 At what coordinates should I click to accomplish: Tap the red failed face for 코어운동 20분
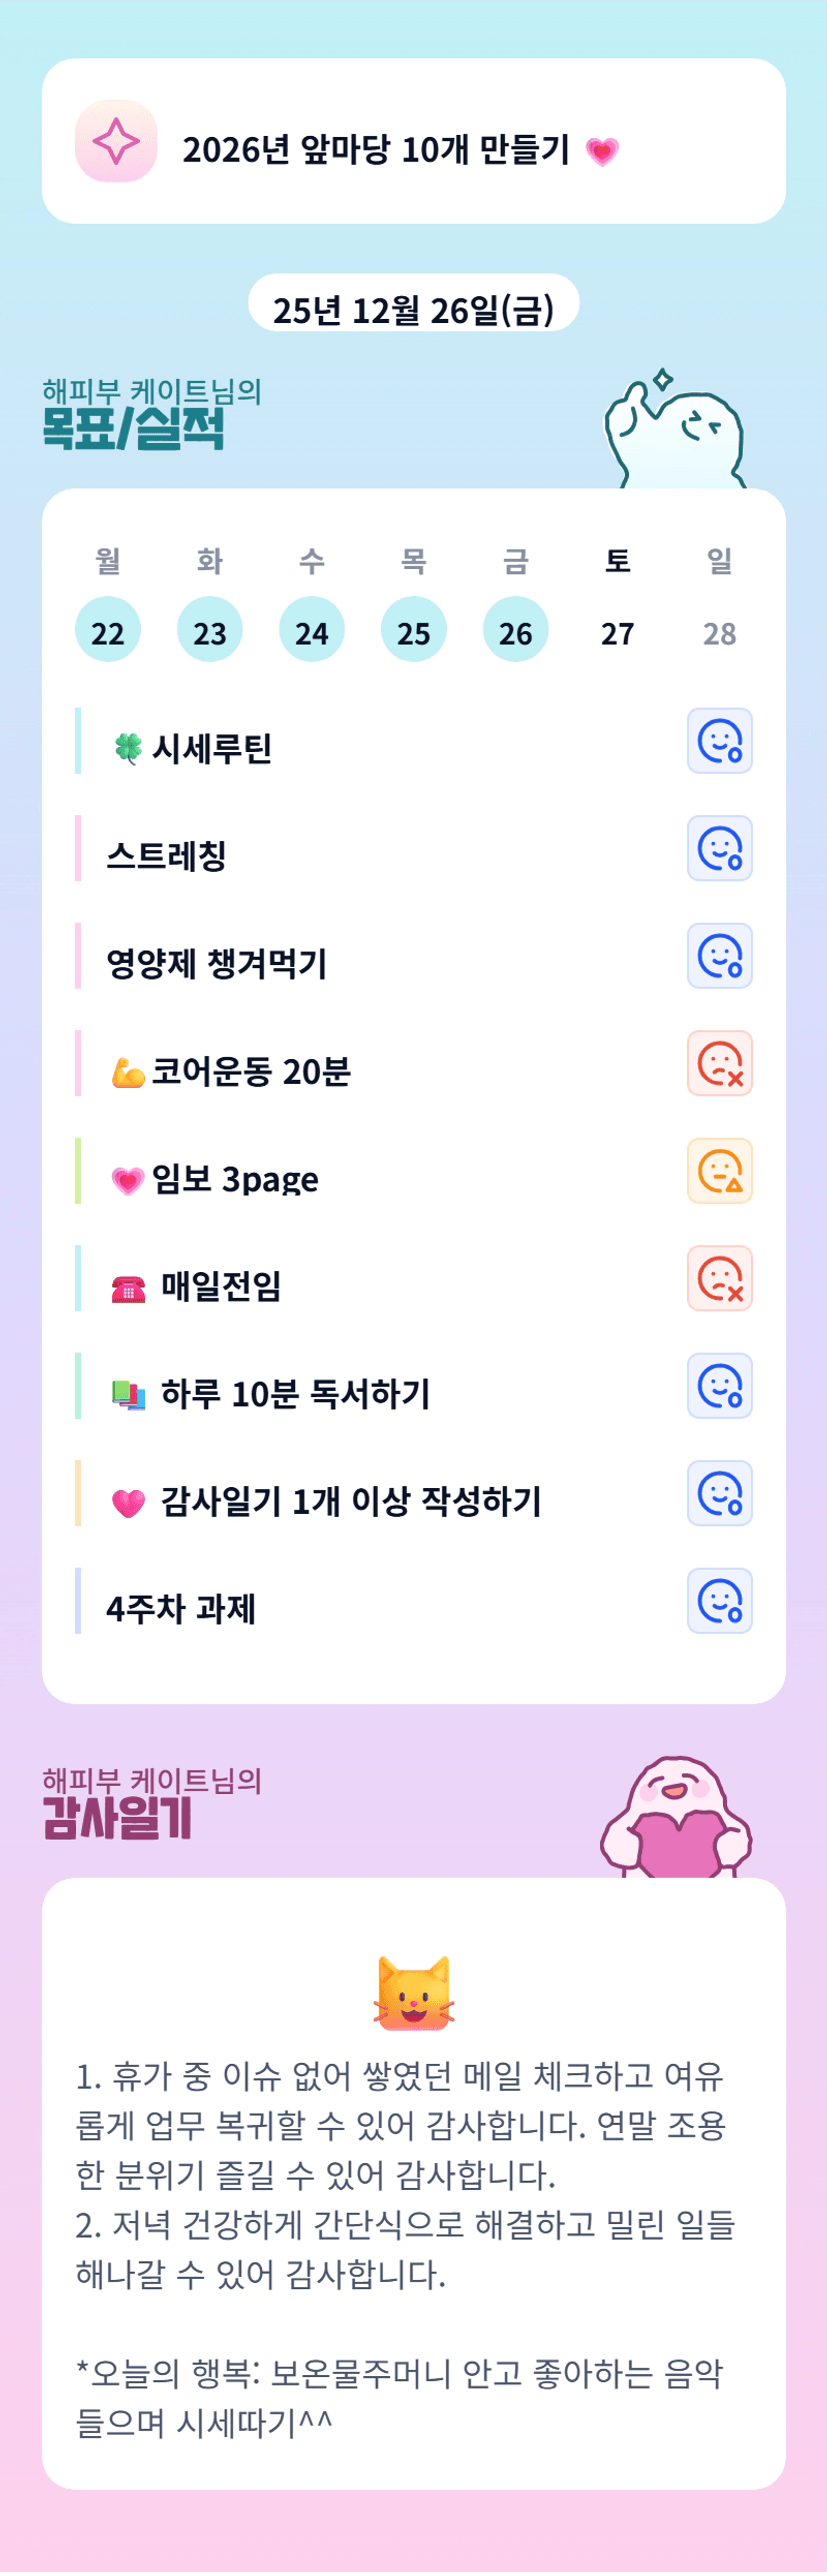719,1063
